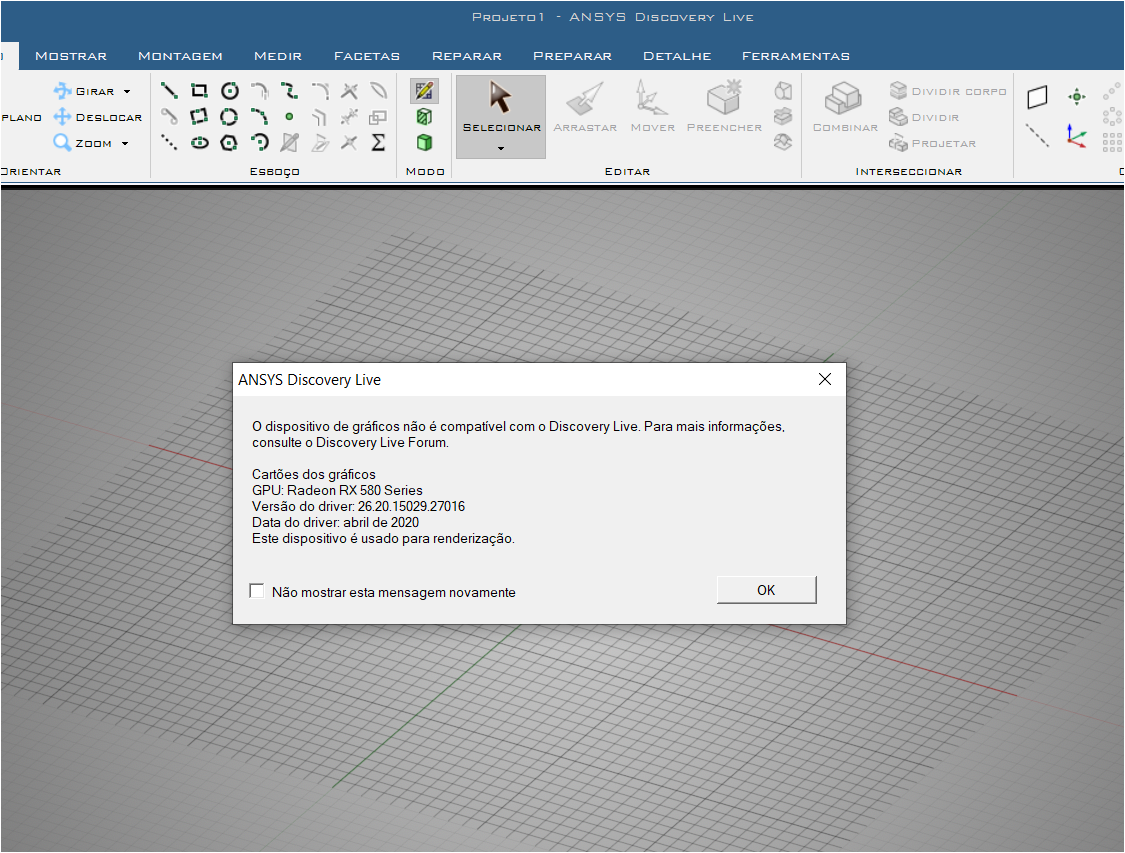This screenshot has width=1125, height=853.
Task: Insert a Plane with plane icon
Action: point(1037,97)
